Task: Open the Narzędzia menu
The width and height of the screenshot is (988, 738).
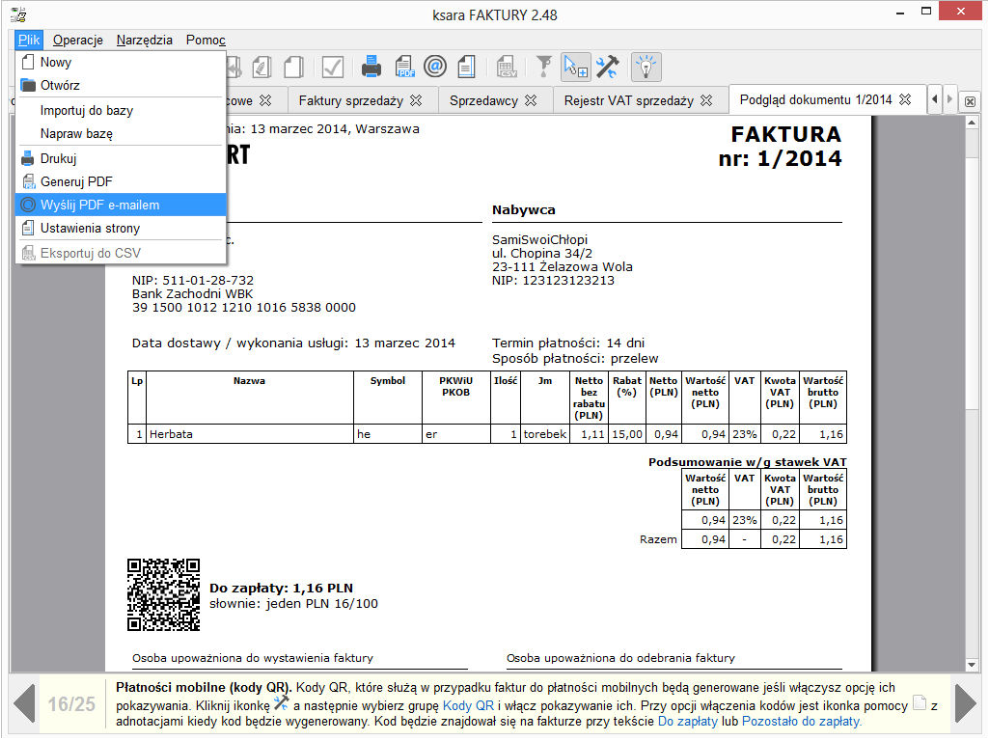Action: coord(144,40)
